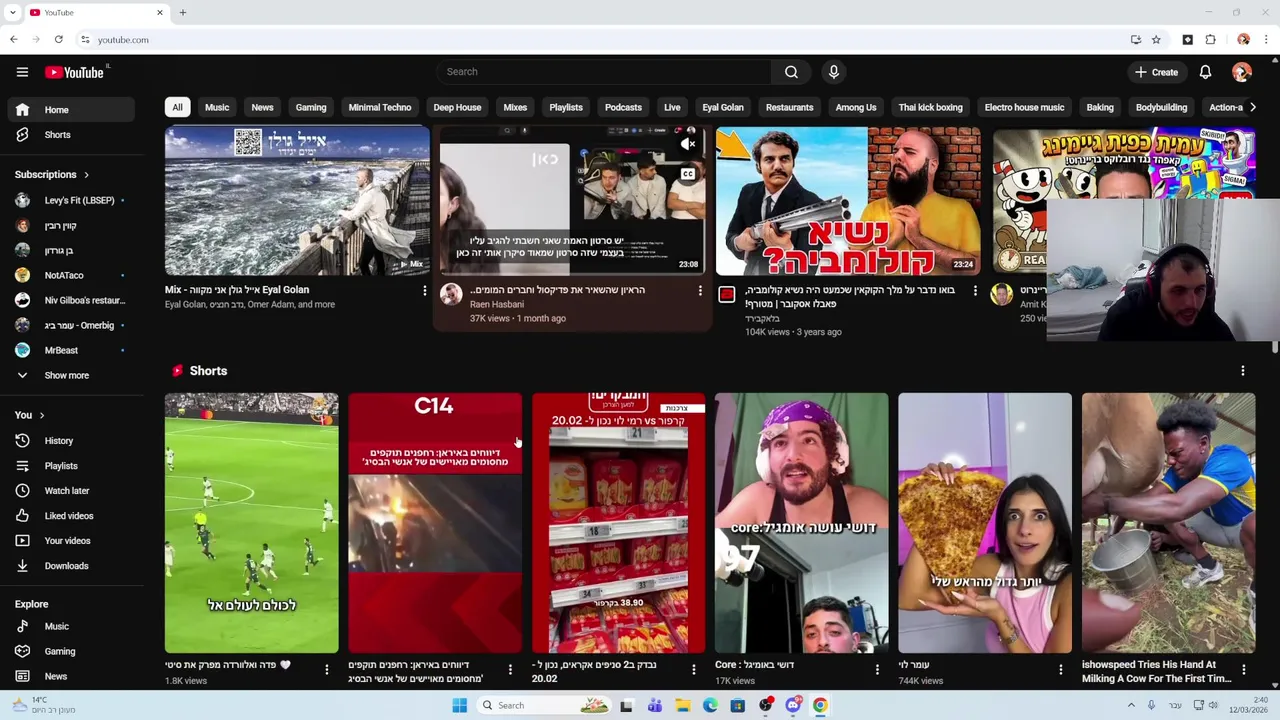Open Windows Start menu
This screenshot has height=720, width=1280.
[x=459, y=705]
